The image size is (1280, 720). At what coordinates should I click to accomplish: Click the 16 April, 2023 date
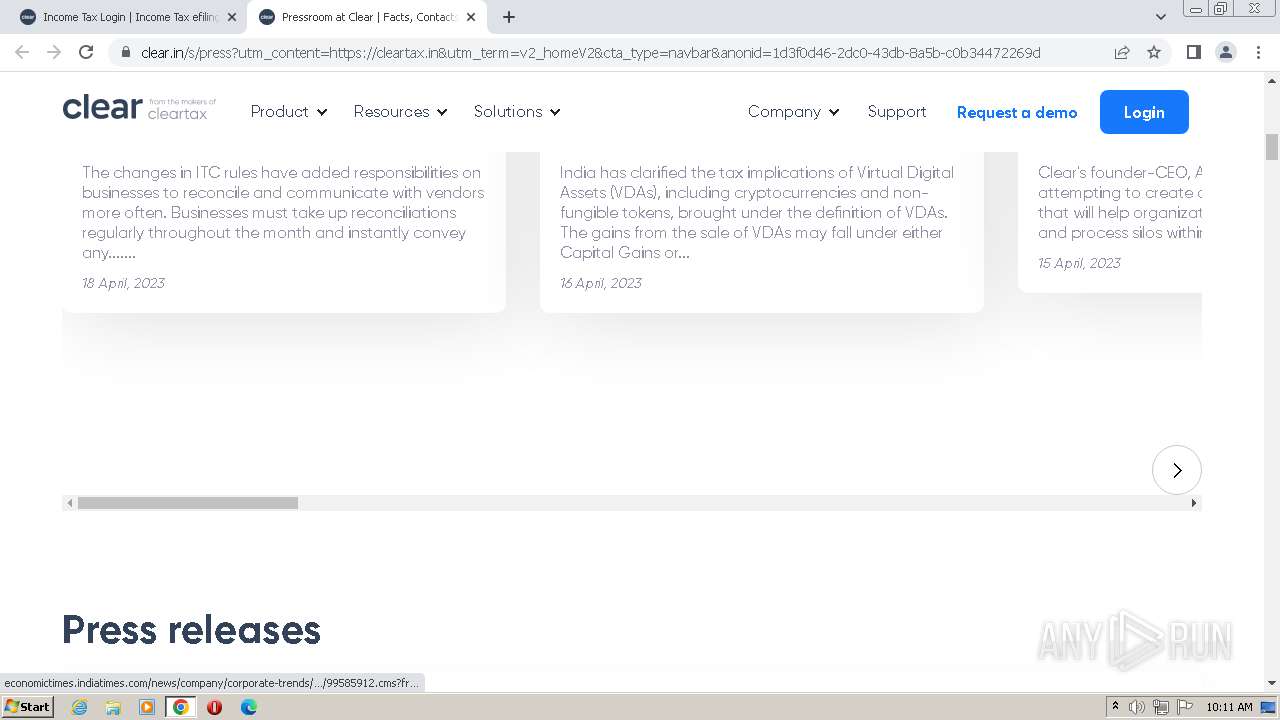[x=601, y=283]
